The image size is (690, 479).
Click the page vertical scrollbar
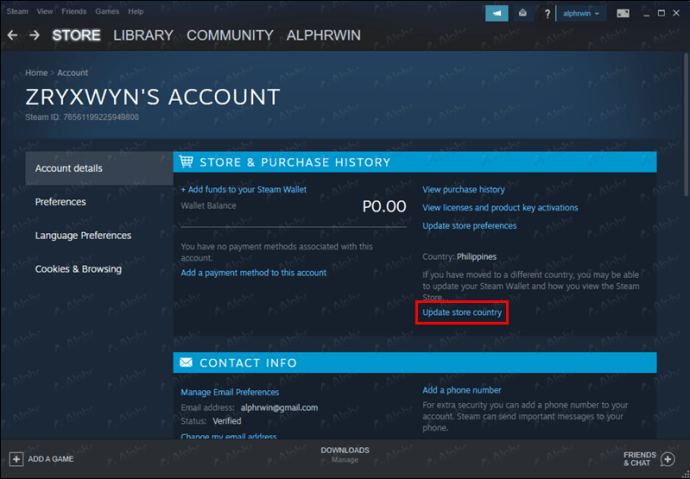tap(686, 123)
